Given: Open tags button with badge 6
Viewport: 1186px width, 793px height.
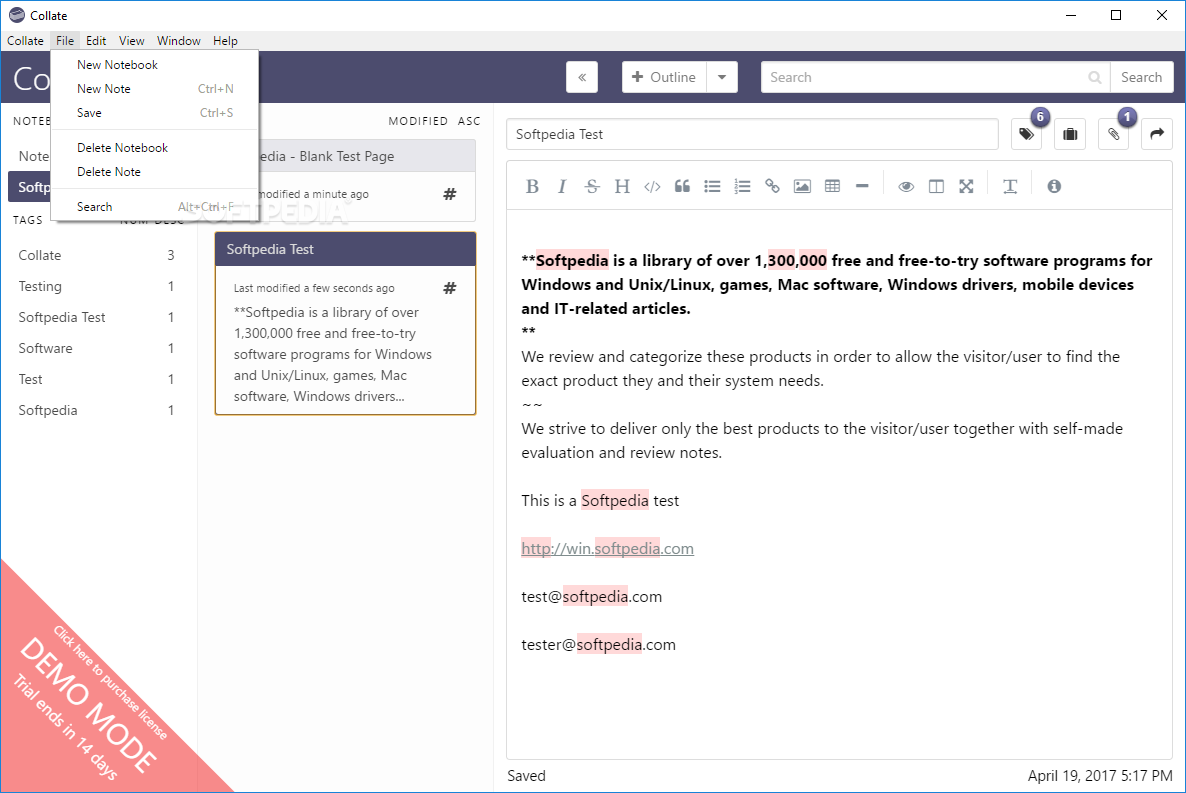Looking at the screenshot, I should (x=1026, y=134).
